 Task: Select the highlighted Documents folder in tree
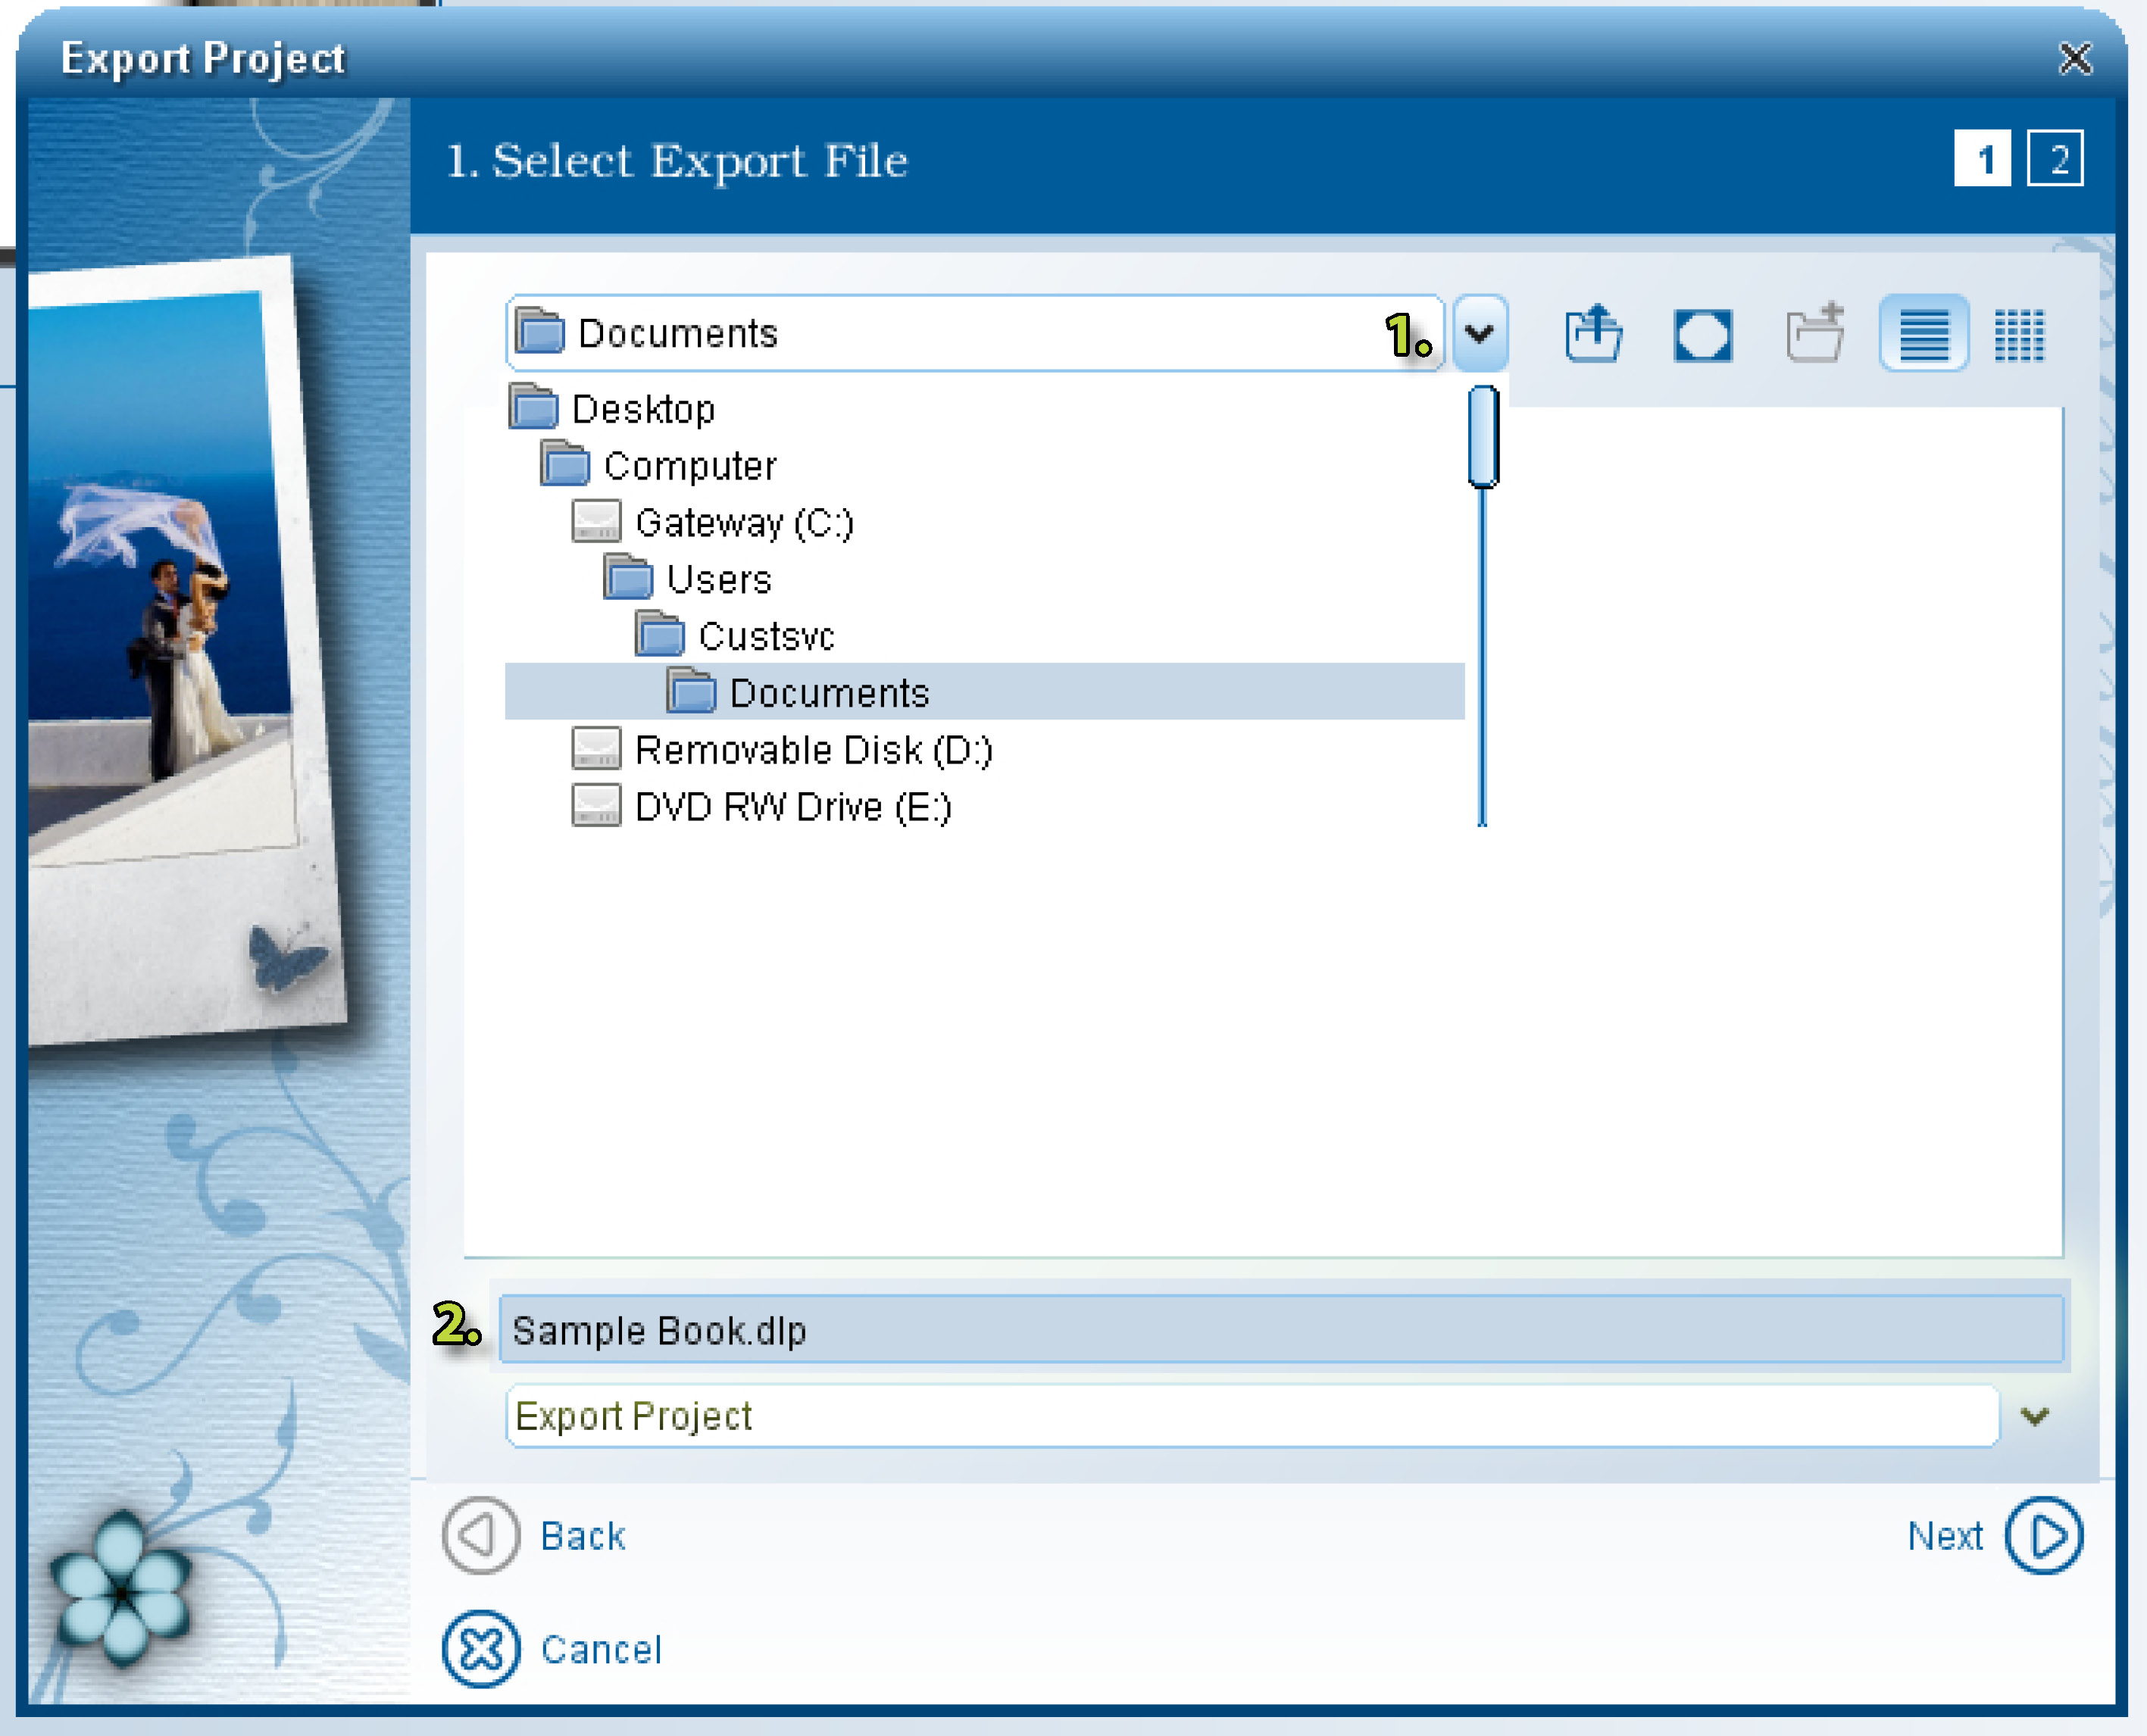pos(985,692)
